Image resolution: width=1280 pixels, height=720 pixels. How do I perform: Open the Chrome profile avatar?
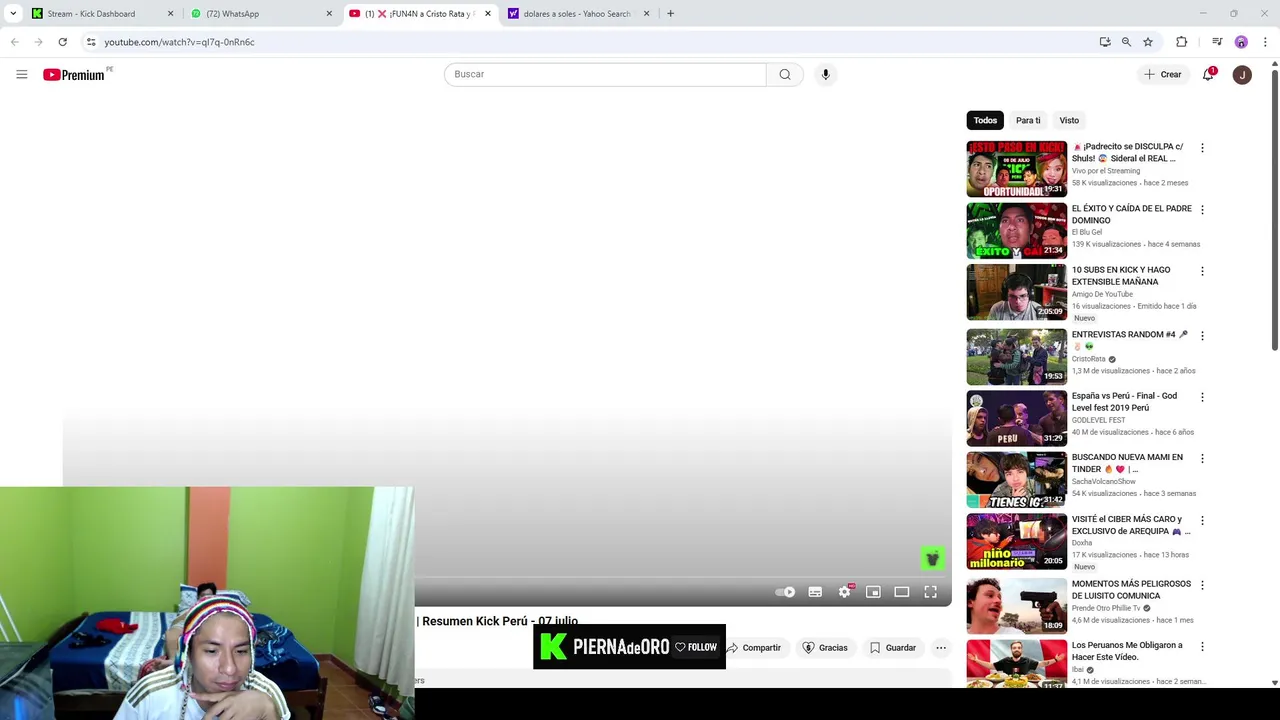point(1241,42)
